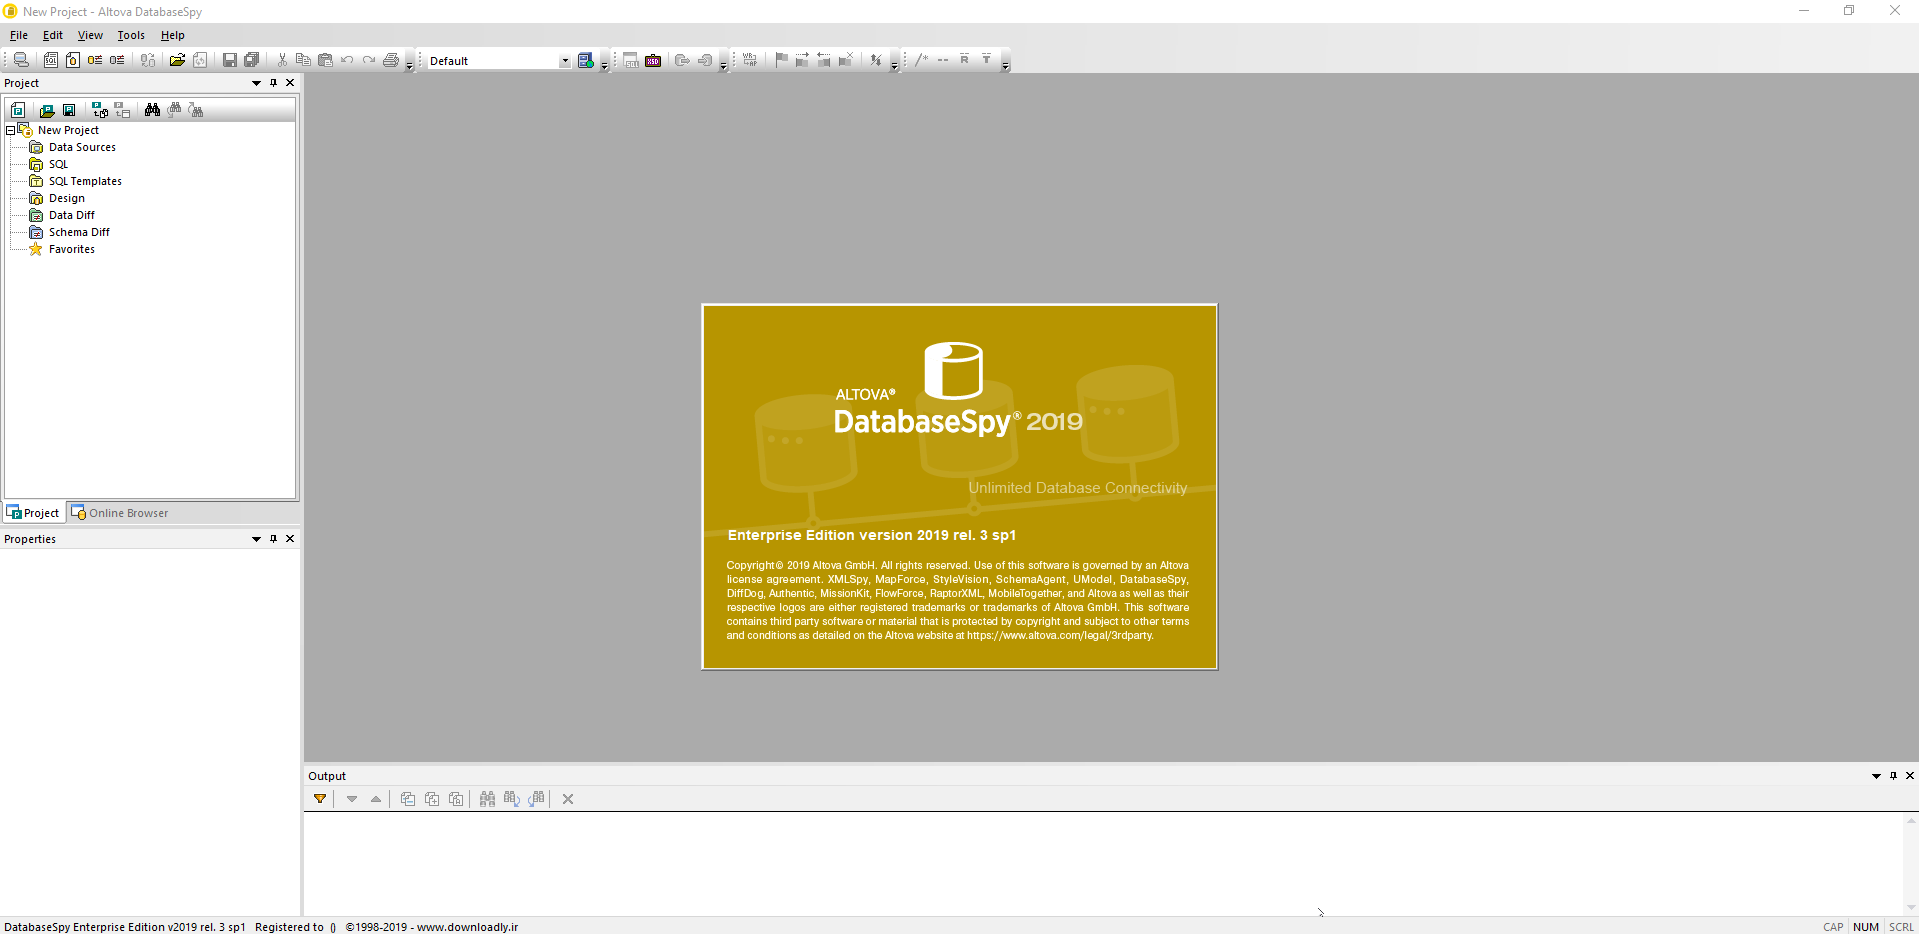The image size is (1919, 934).
Task: Open the Output pane dropdown arrow
Action: [1876, 776]
